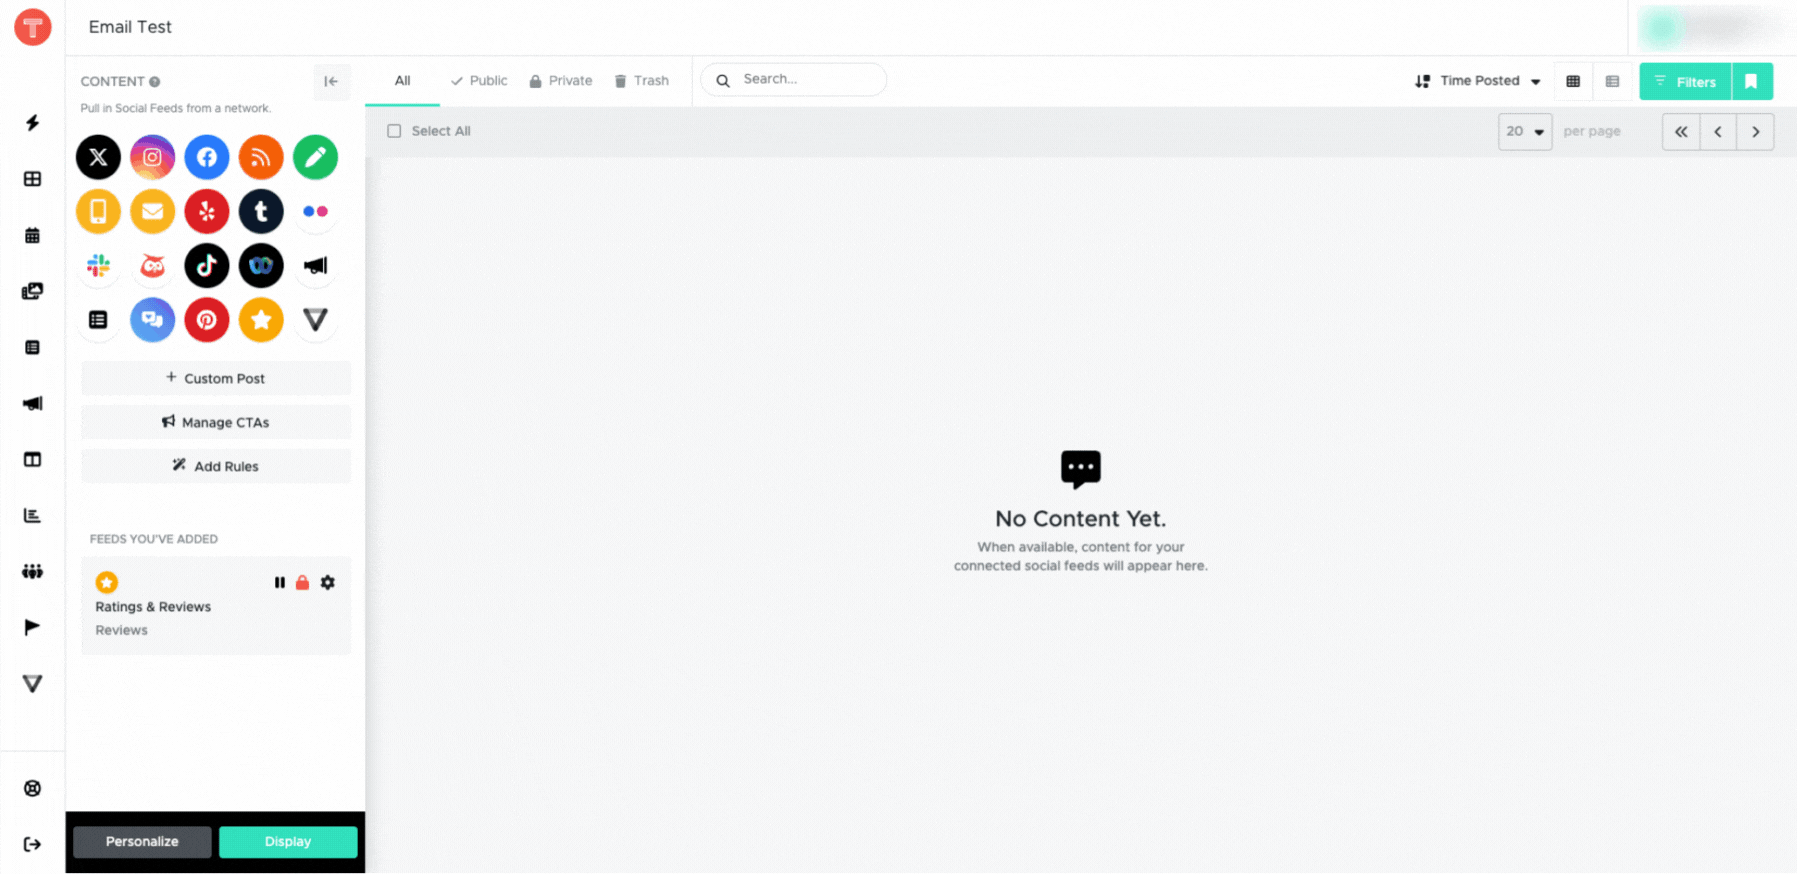
Task: Switch to list view layout
Action: coord(1612,81)
